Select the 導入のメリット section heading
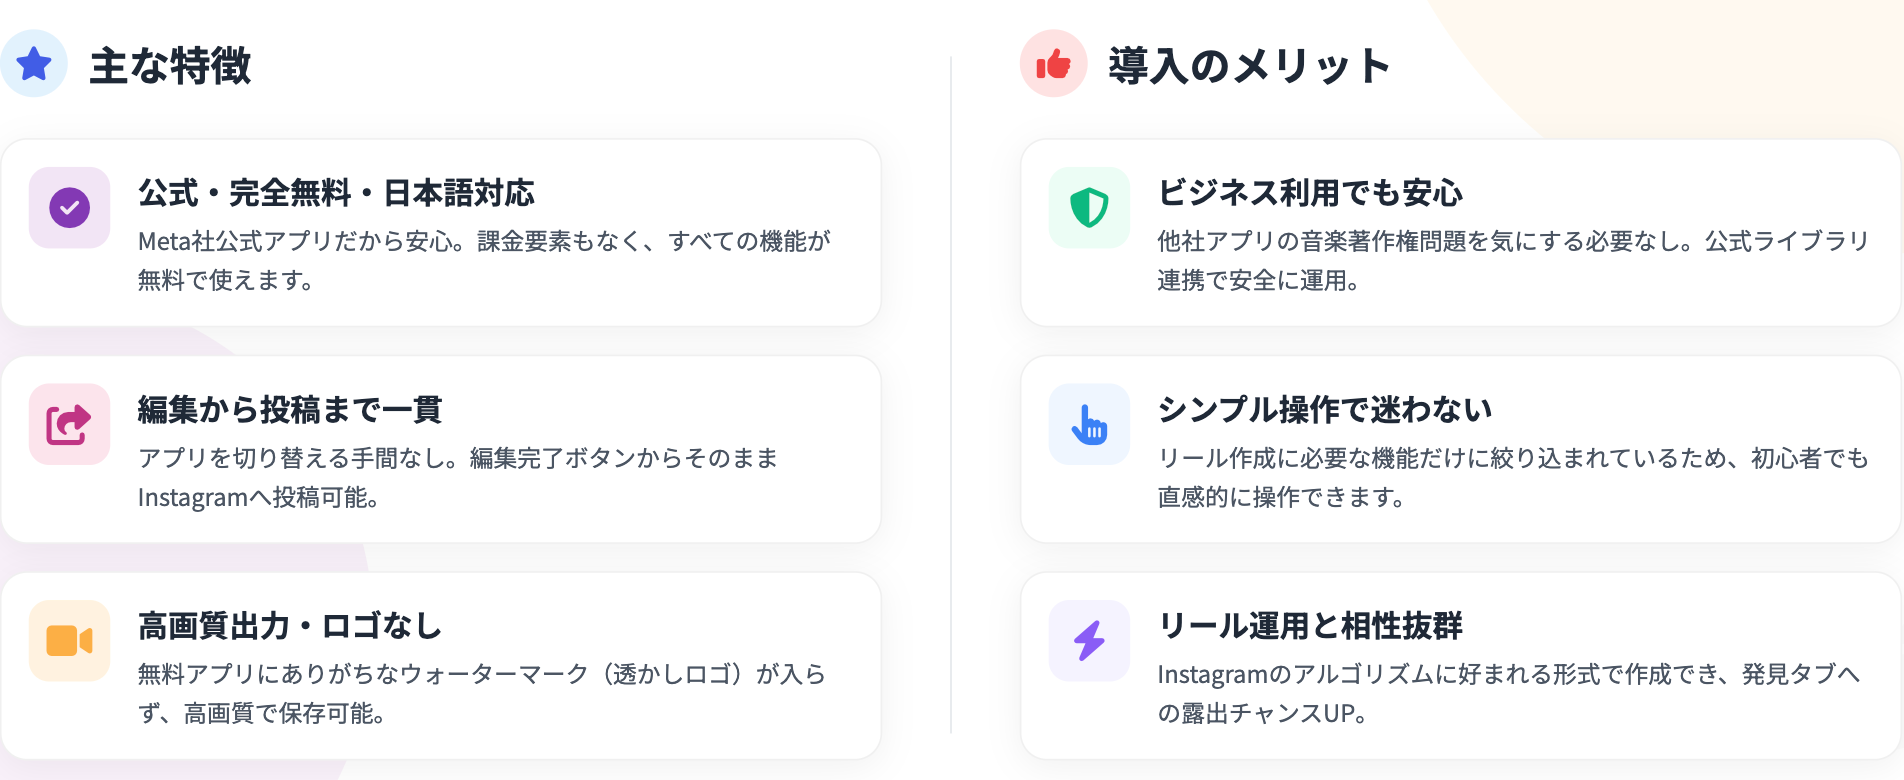 [1249, 66]
